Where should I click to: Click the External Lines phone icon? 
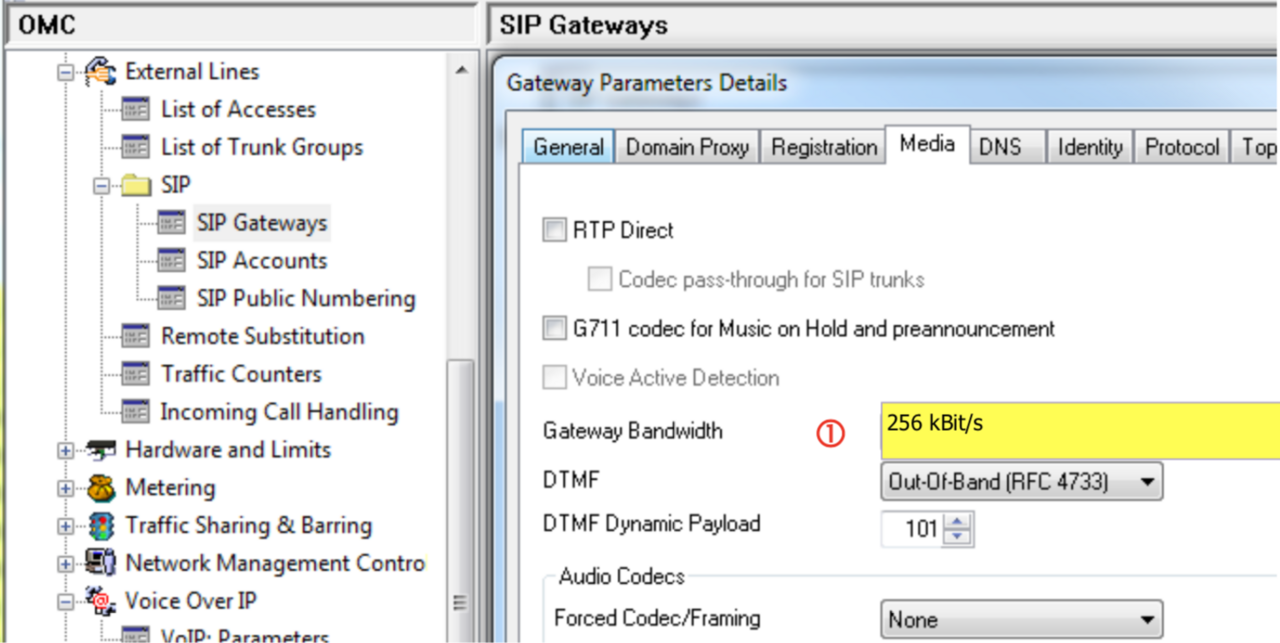point(100,72)
